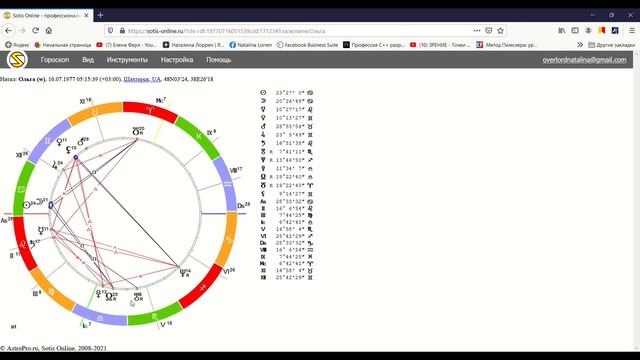Screen dimensions: 640x360
Task: Click the AstroPro.ru, Sotis Online copyright text
Action: [53, 348]
